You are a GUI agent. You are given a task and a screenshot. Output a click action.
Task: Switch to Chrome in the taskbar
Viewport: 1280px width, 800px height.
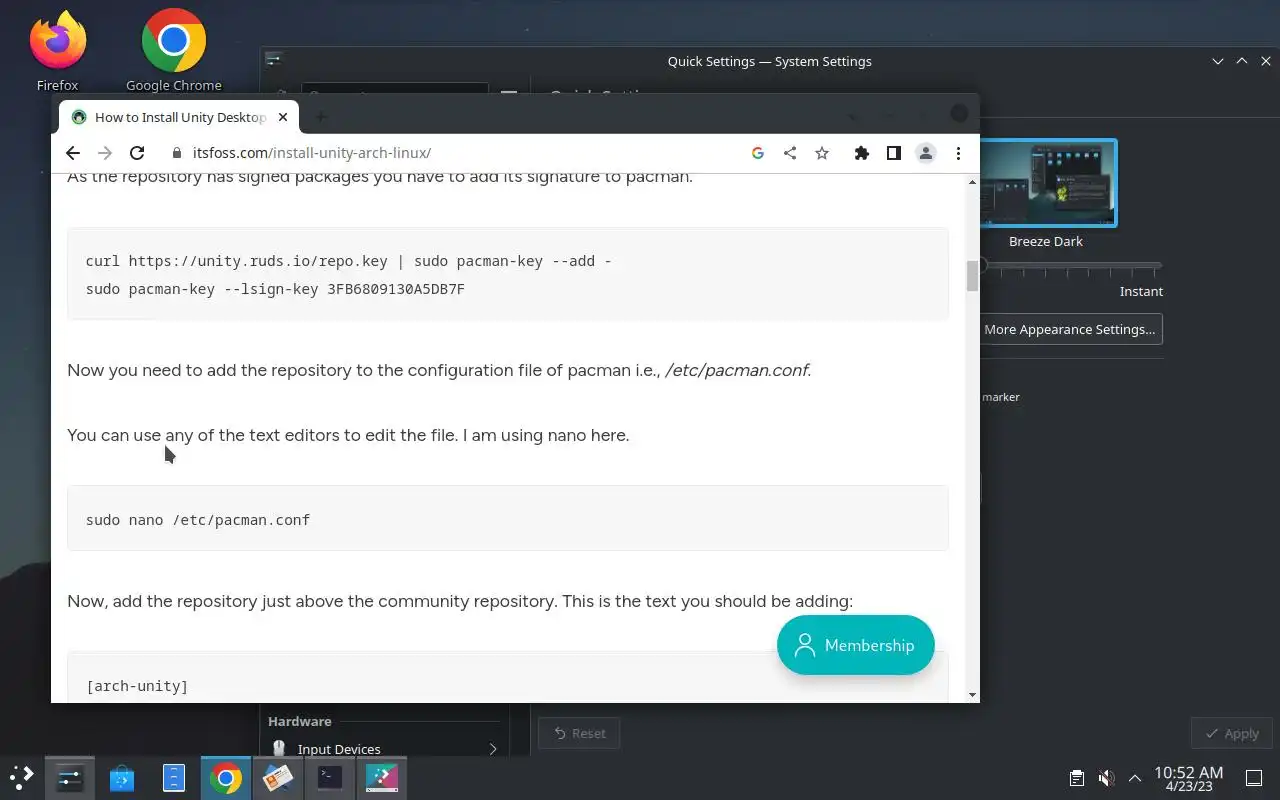coord(226,777)
